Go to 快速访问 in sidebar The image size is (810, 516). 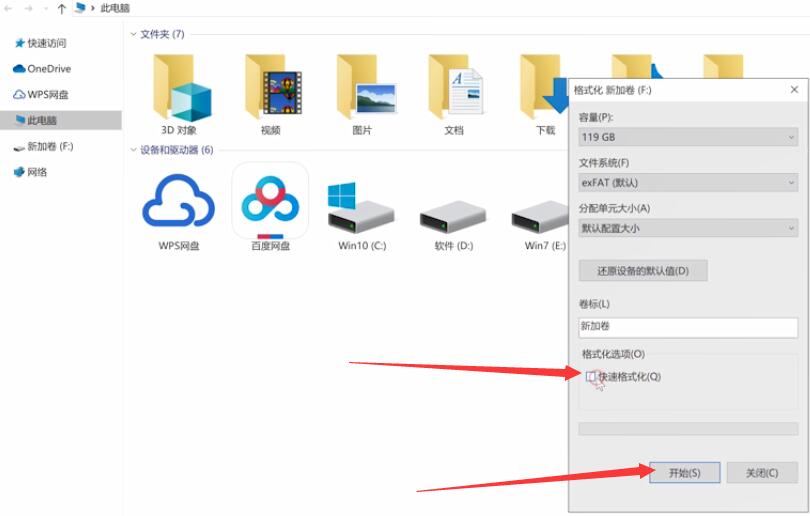point(41,43)
